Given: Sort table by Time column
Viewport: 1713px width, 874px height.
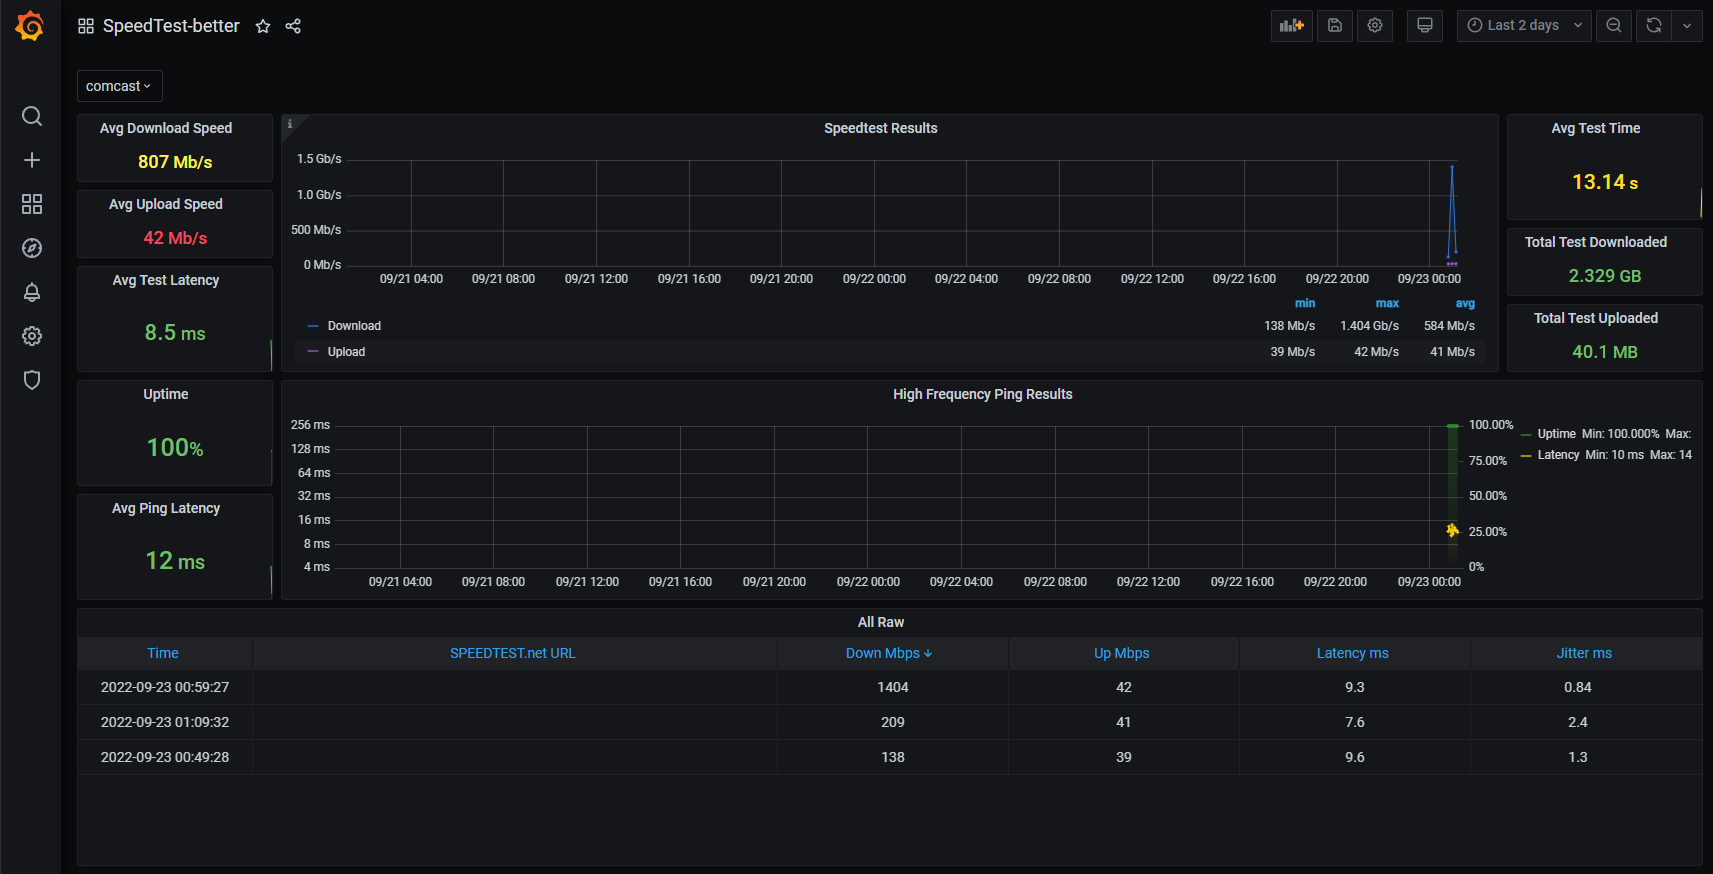Looking at the screenshot, I should (x=163, y=653).
